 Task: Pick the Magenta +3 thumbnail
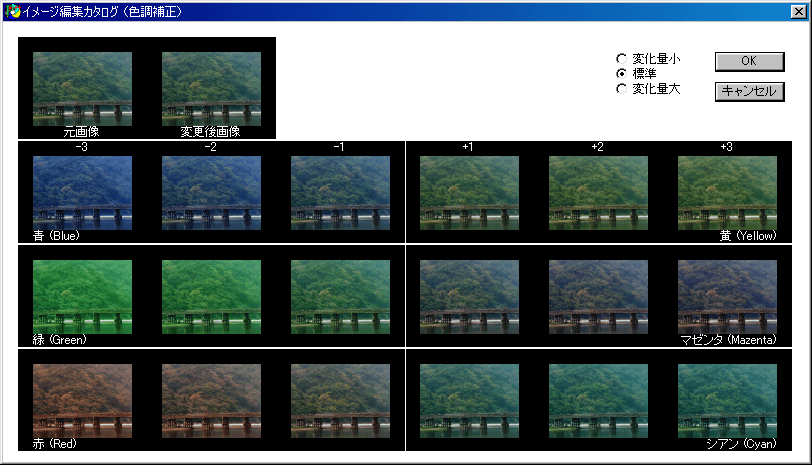tap(727, 297)
